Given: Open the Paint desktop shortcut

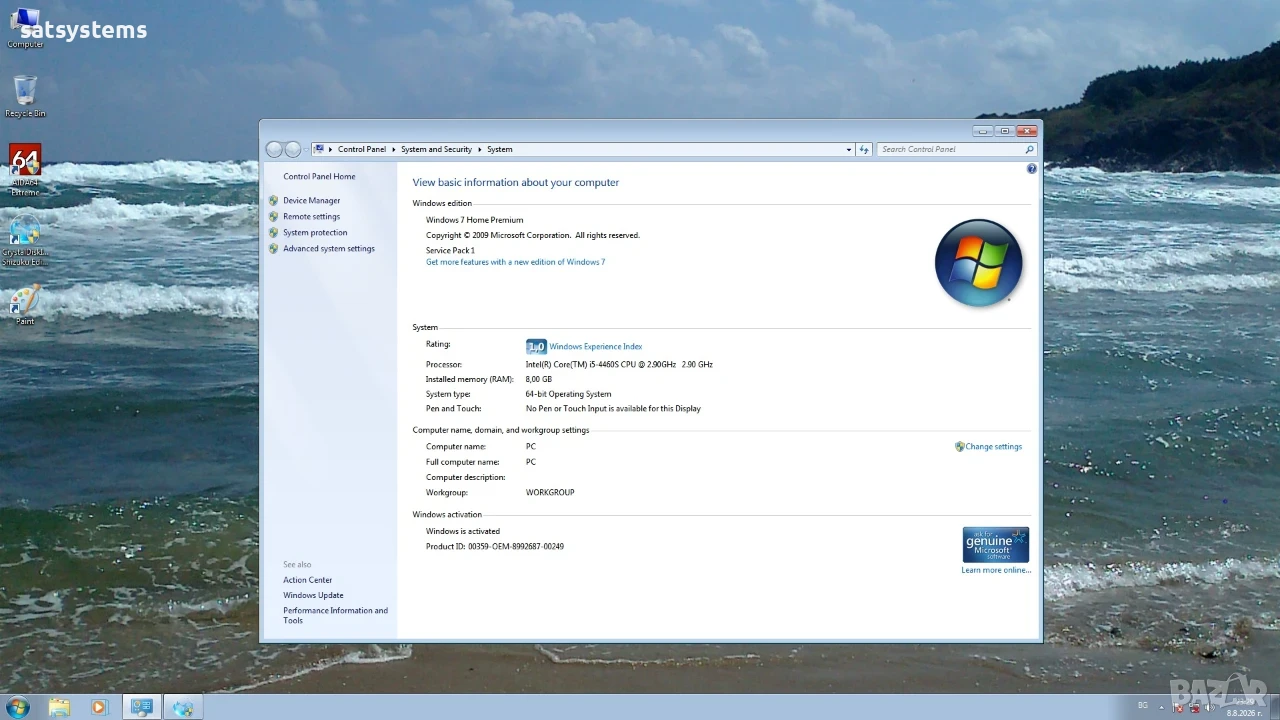Looking at the screenshot, I should click(25, 305).
